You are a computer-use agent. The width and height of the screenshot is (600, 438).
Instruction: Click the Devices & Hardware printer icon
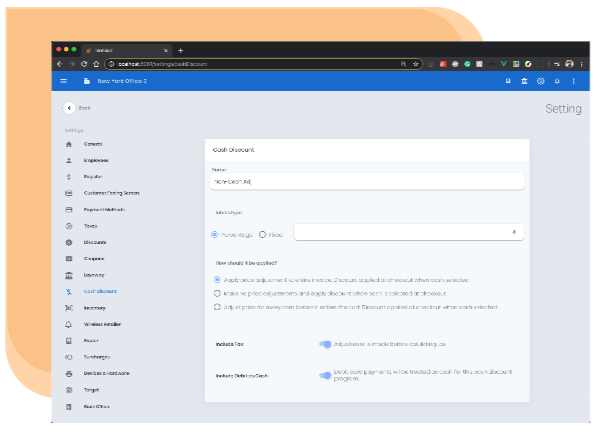68,374
